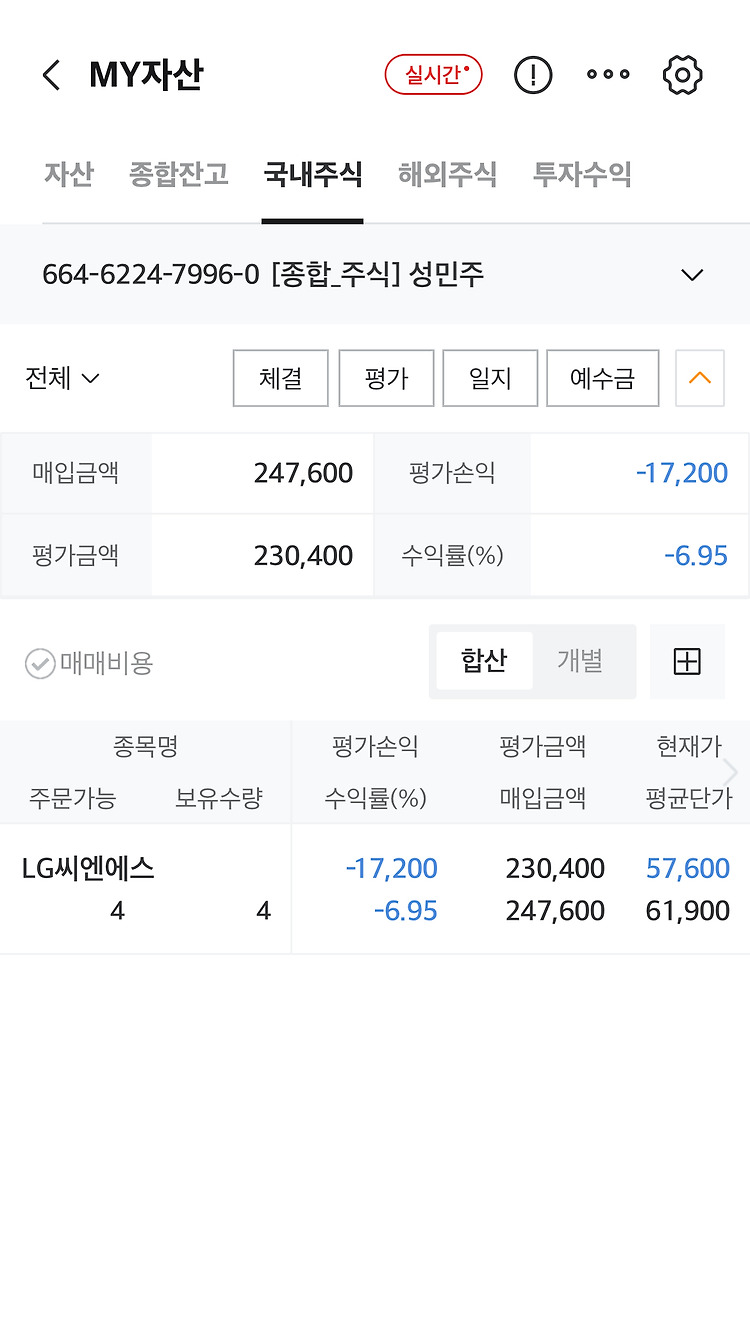Open the 투자수익 tab
The image size is (750, 1328).
(582, 175)
